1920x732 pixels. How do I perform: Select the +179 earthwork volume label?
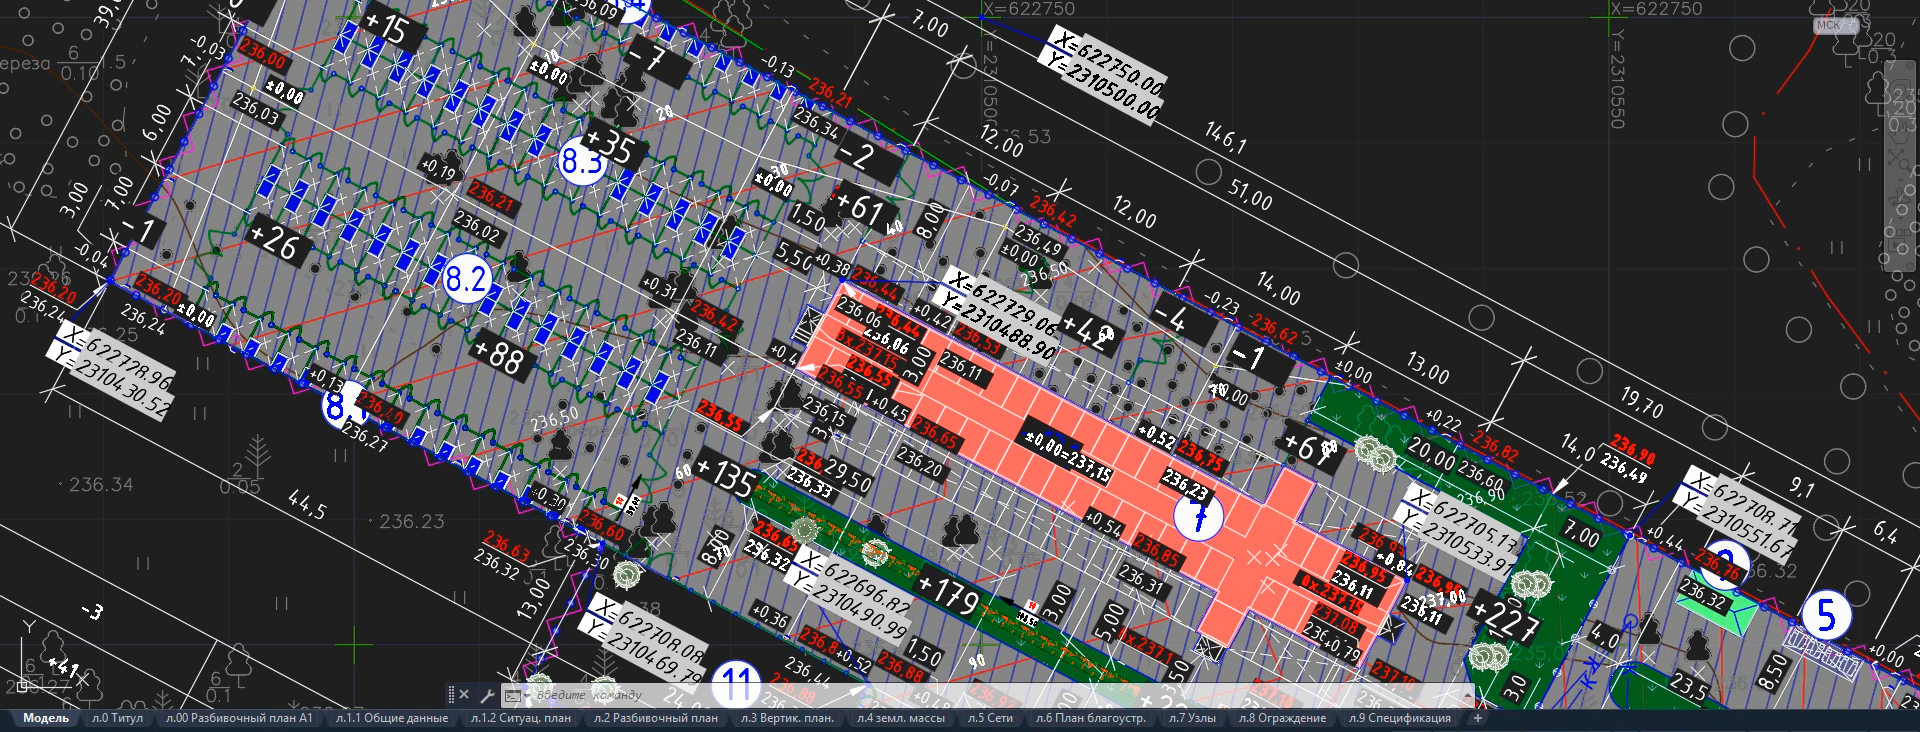click(x=948, y=593)
